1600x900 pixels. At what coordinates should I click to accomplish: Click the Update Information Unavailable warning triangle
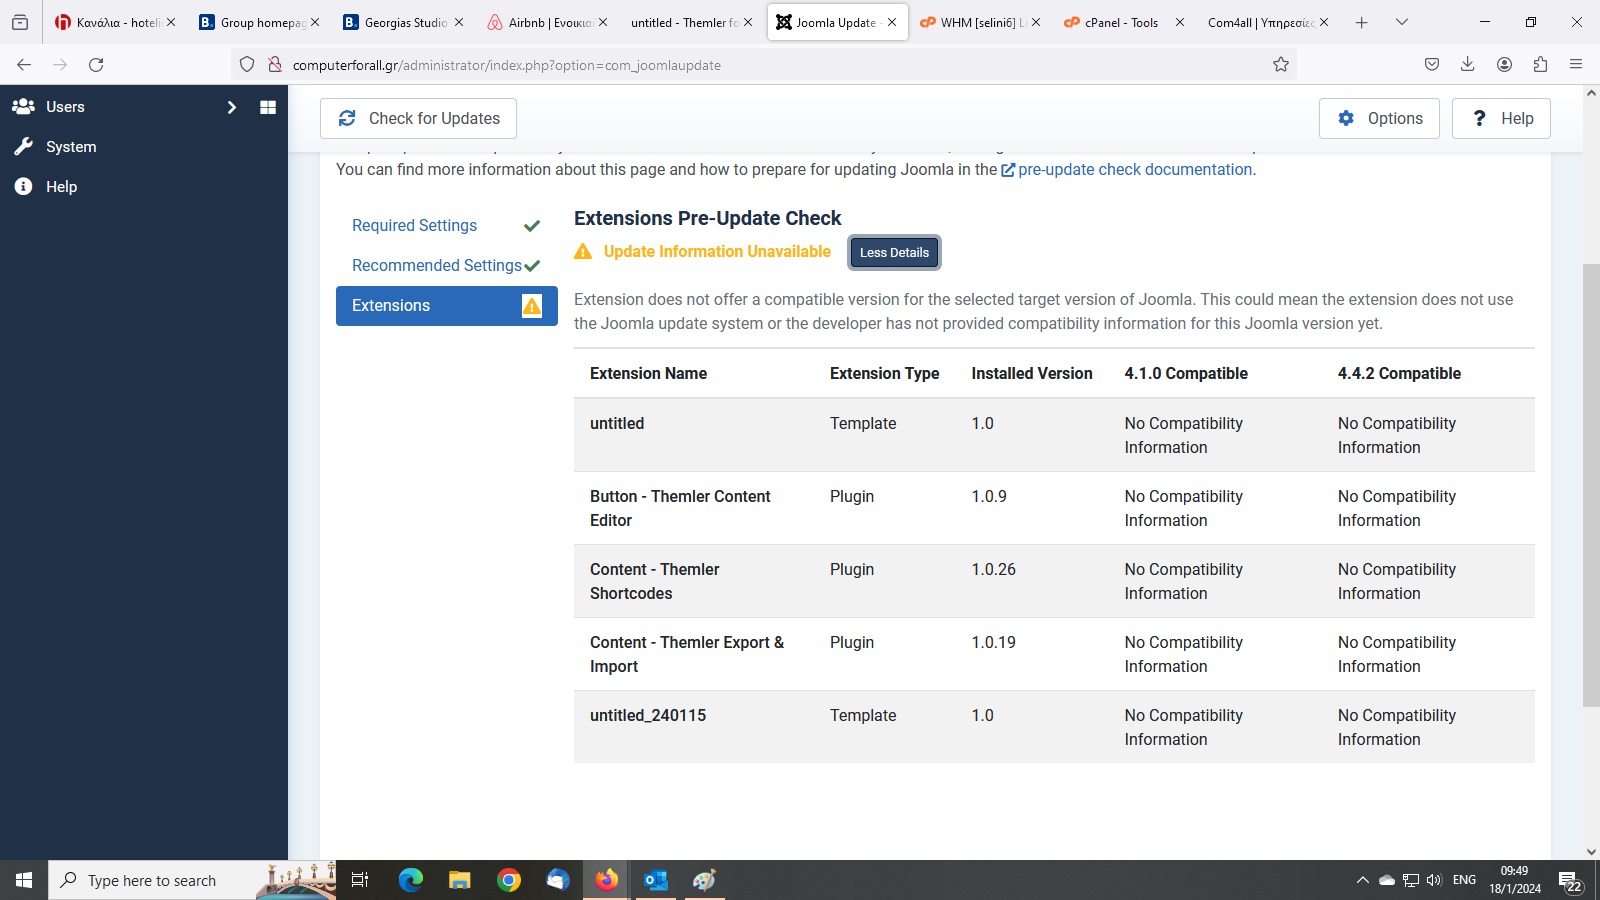click(583, 252)
